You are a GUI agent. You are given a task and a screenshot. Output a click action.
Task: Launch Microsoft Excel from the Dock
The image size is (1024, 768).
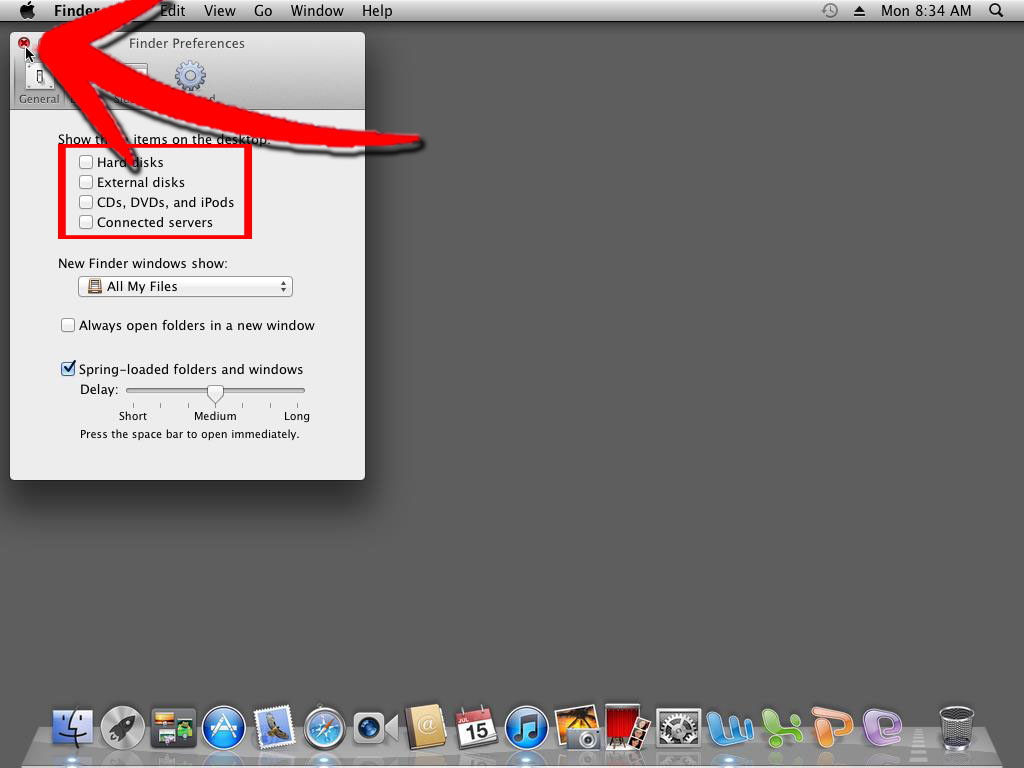point(781,727)
